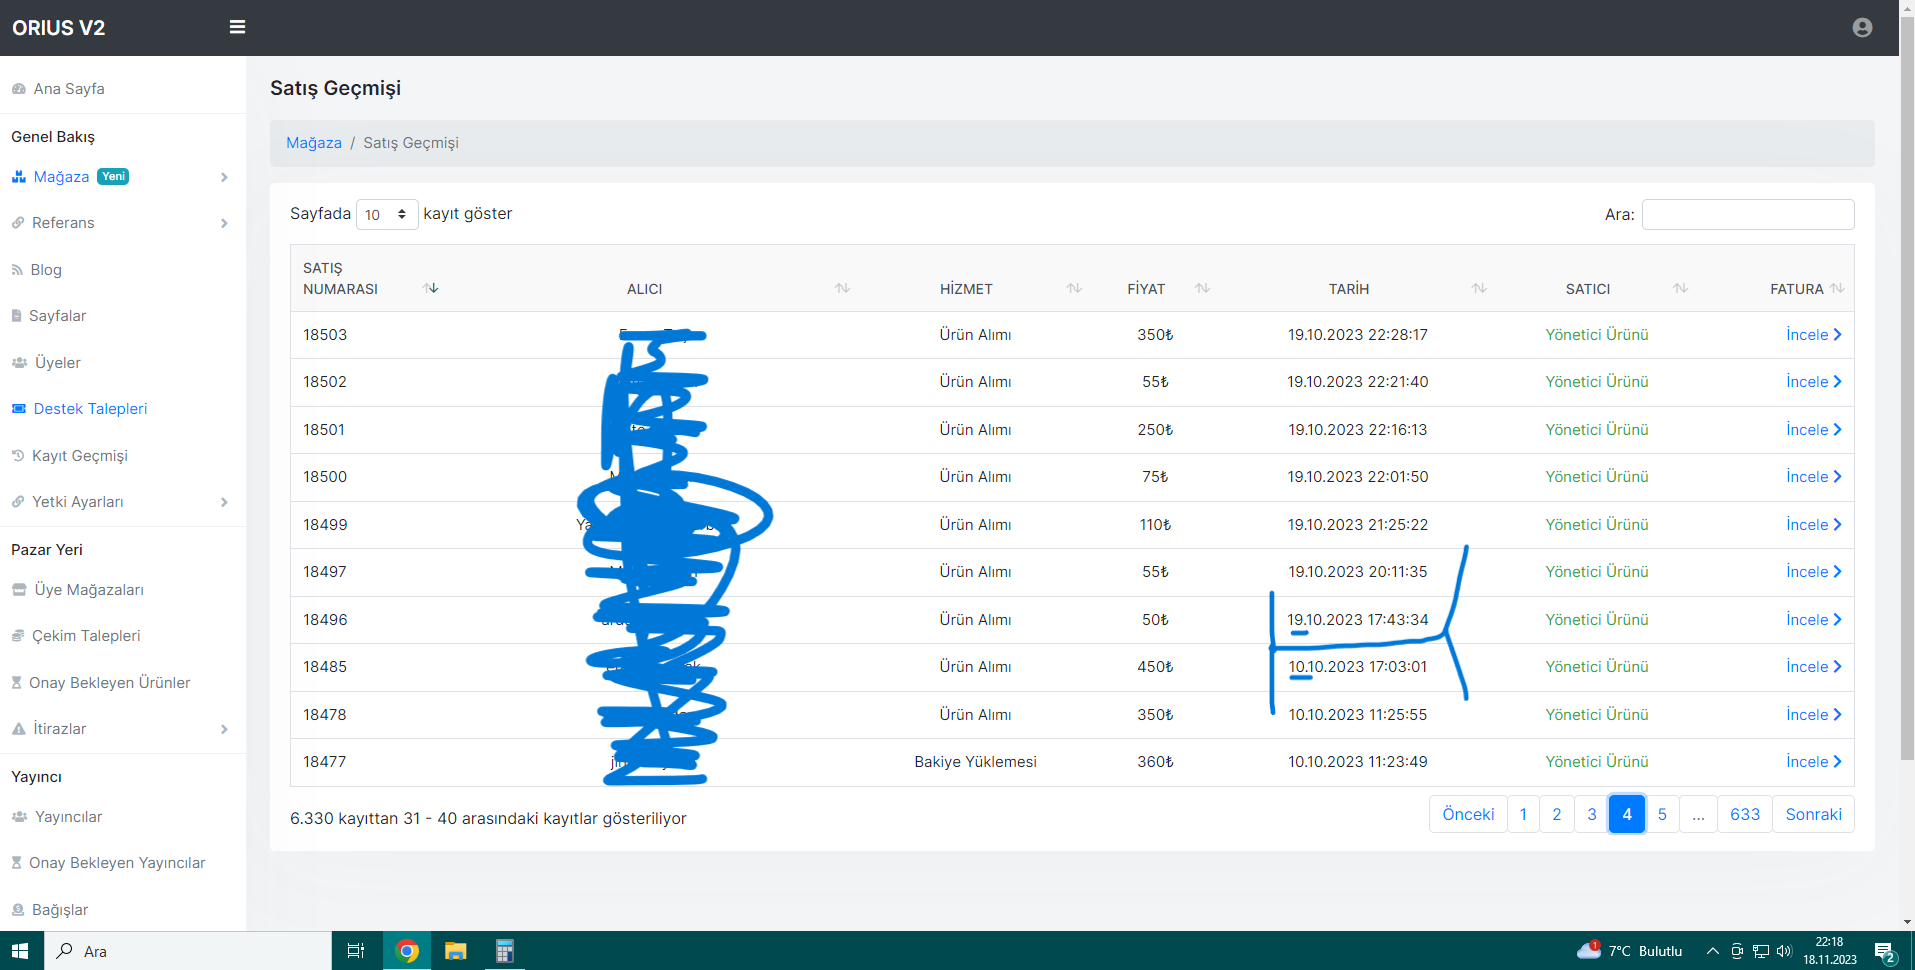Open Chrome from the taskbar
Screen dimensions: 1915x970
pos(407,951)
